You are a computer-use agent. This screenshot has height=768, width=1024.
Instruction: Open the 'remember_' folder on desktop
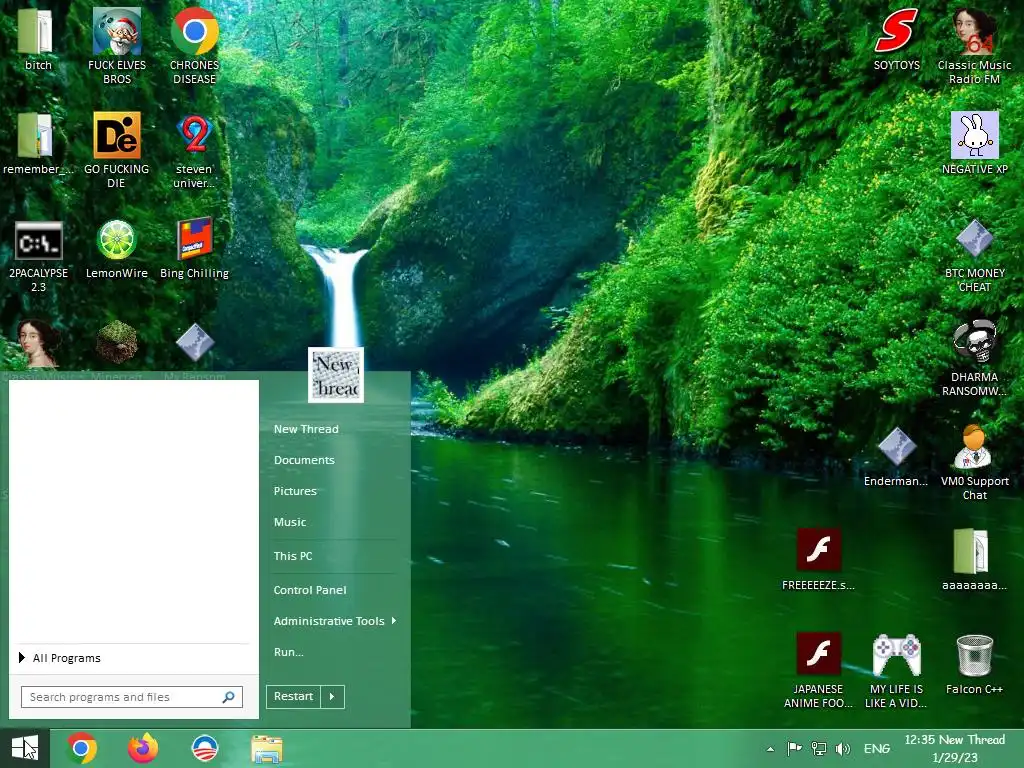(x=37, y=144)
